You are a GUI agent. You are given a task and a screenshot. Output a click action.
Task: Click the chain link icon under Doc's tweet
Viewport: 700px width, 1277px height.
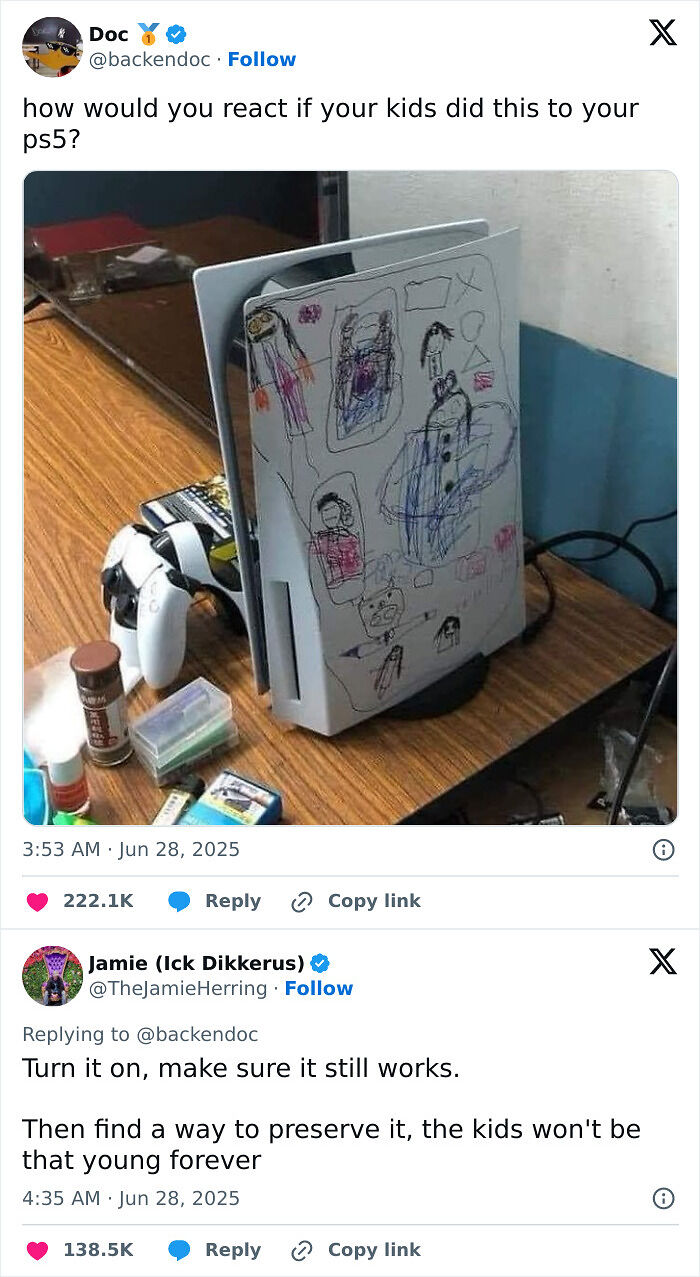pyautogui.click(x=302, y=901)
